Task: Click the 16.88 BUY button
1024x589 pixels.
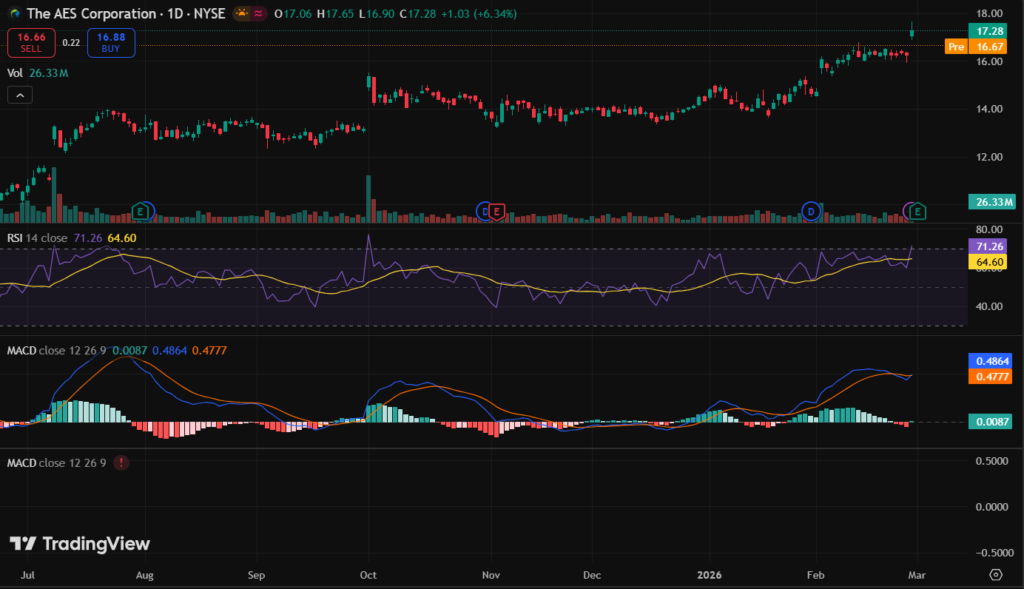Action: tap(110, 42)
